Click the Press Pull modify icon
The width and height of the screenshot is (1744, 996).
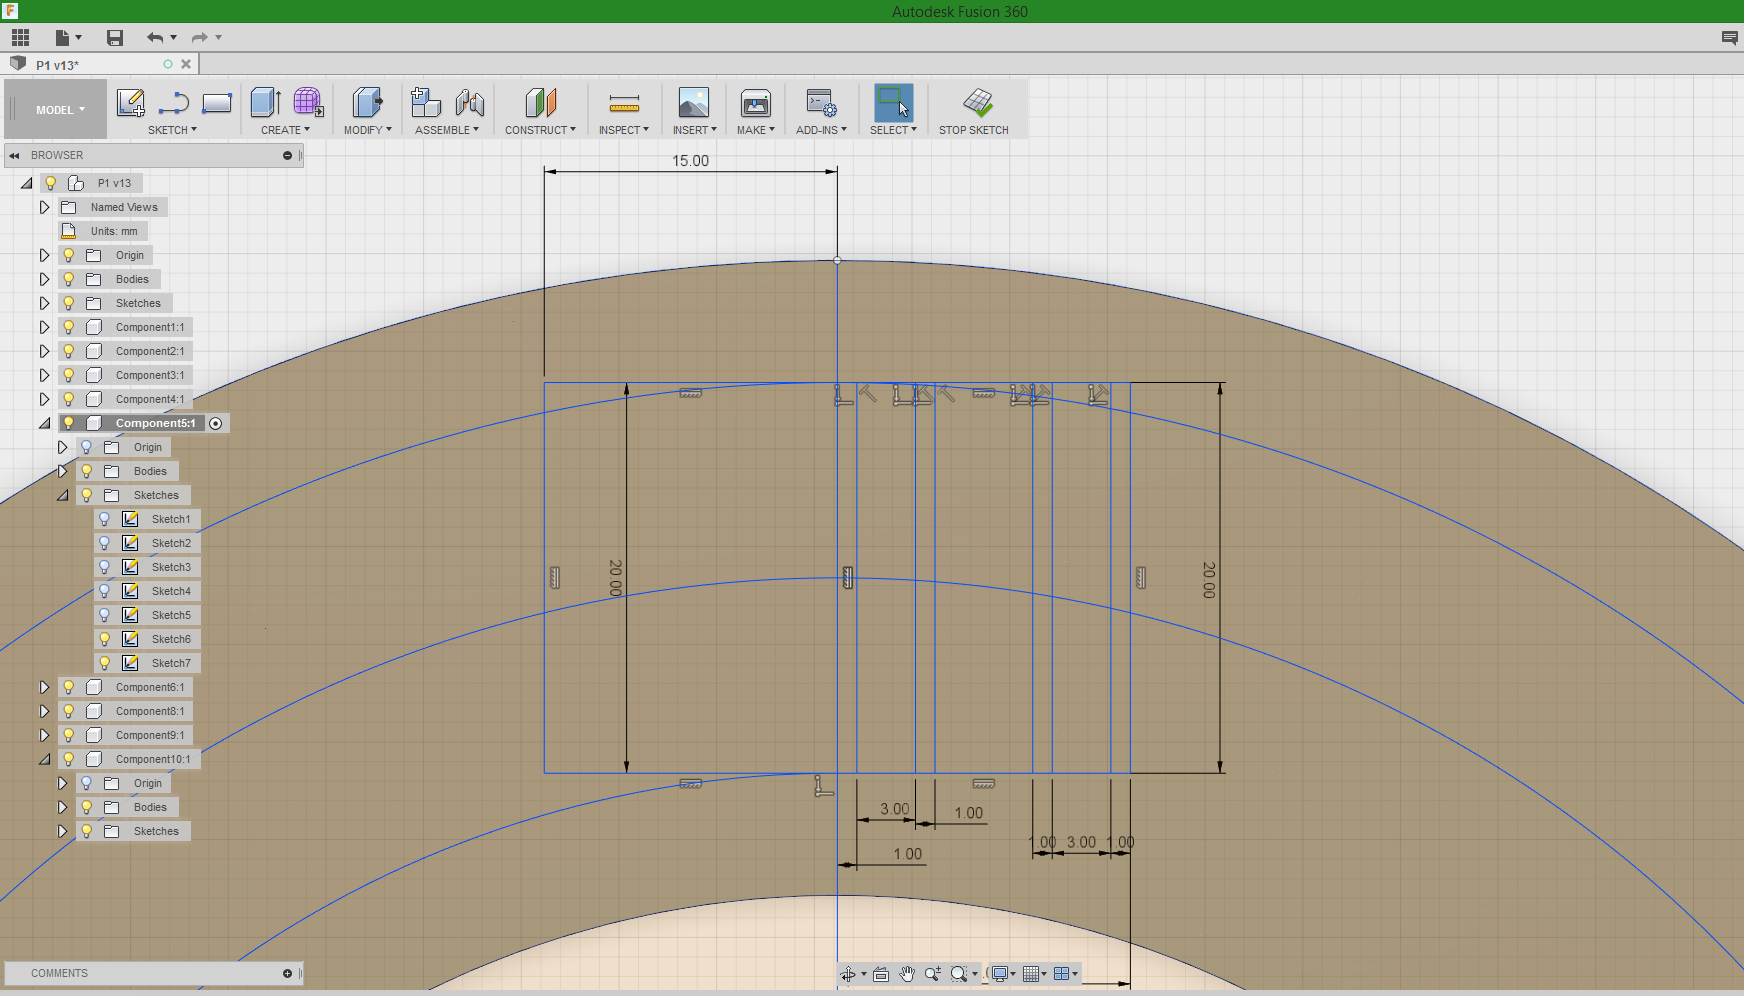click(367, 102)
